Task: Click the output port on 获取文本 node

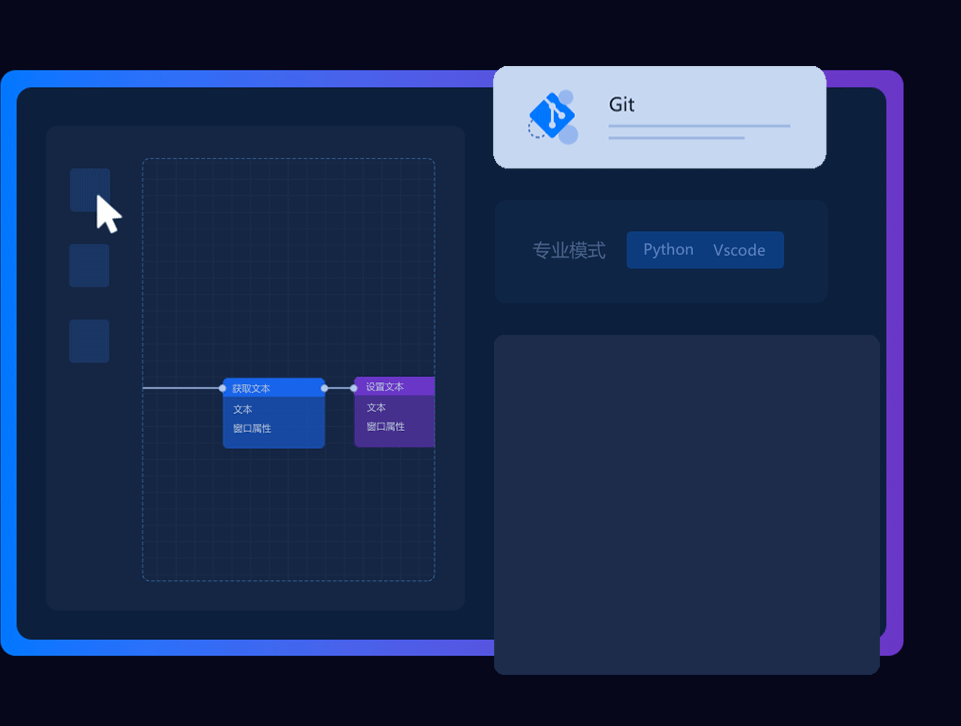Action: (x=324, y=388)
